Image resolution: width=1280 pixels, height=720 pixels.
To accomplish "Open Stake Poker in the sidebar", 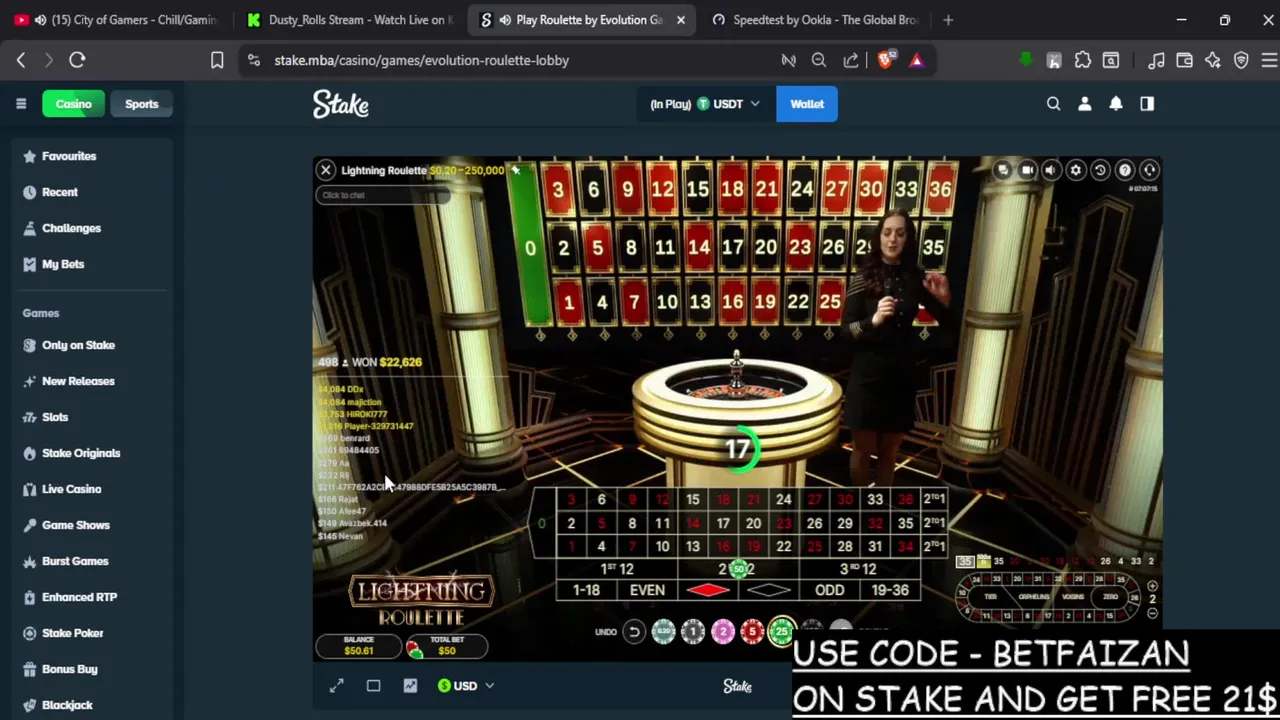I will point(90,633).
